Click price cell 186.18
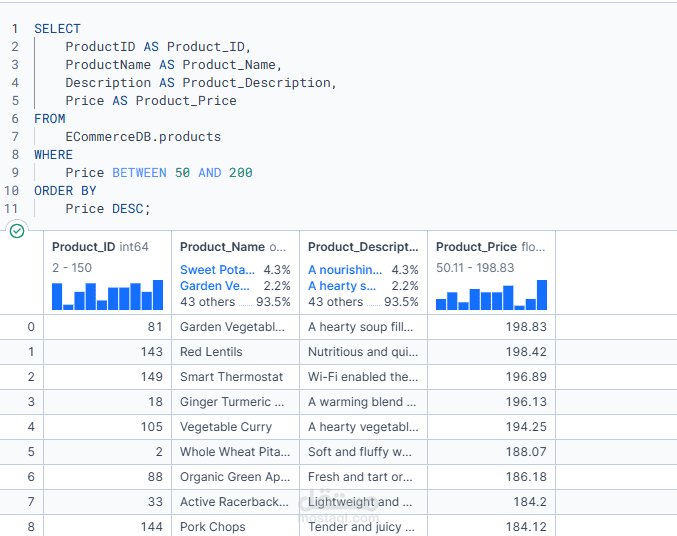Screen dimensions: 677x536 coord(526,477)
